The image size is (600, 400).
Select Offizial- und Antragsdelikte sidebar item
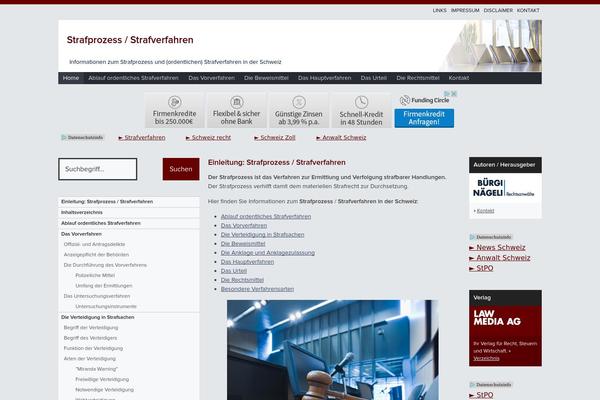click(94, 244)
